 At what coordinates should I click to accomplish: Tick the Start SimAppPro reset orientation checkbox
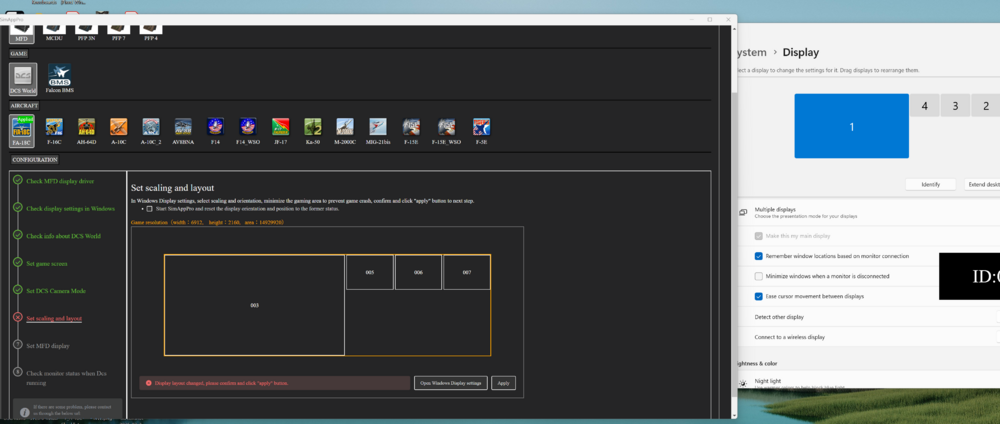[149, 208]
